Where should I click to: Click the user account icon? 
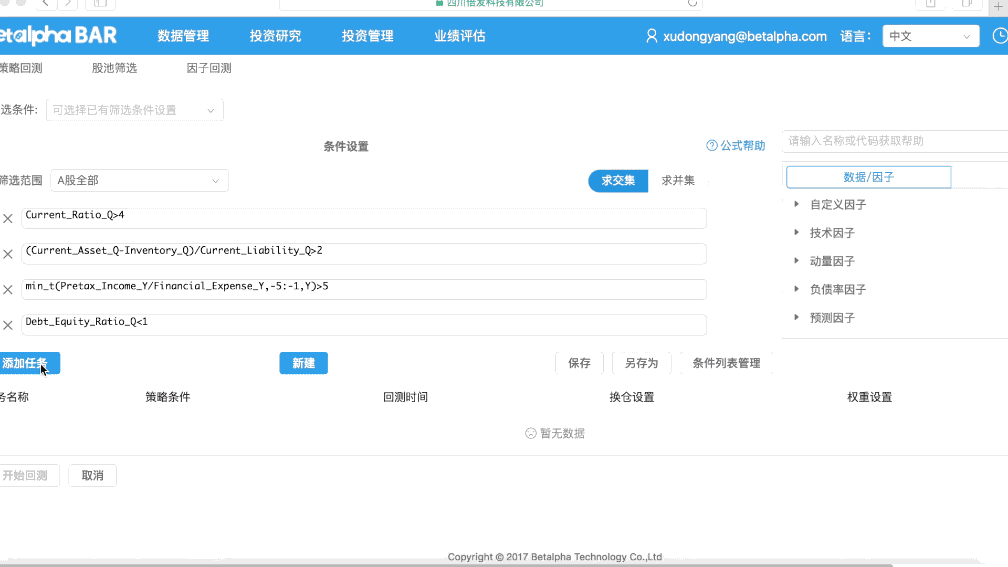(x=652, y=36)
